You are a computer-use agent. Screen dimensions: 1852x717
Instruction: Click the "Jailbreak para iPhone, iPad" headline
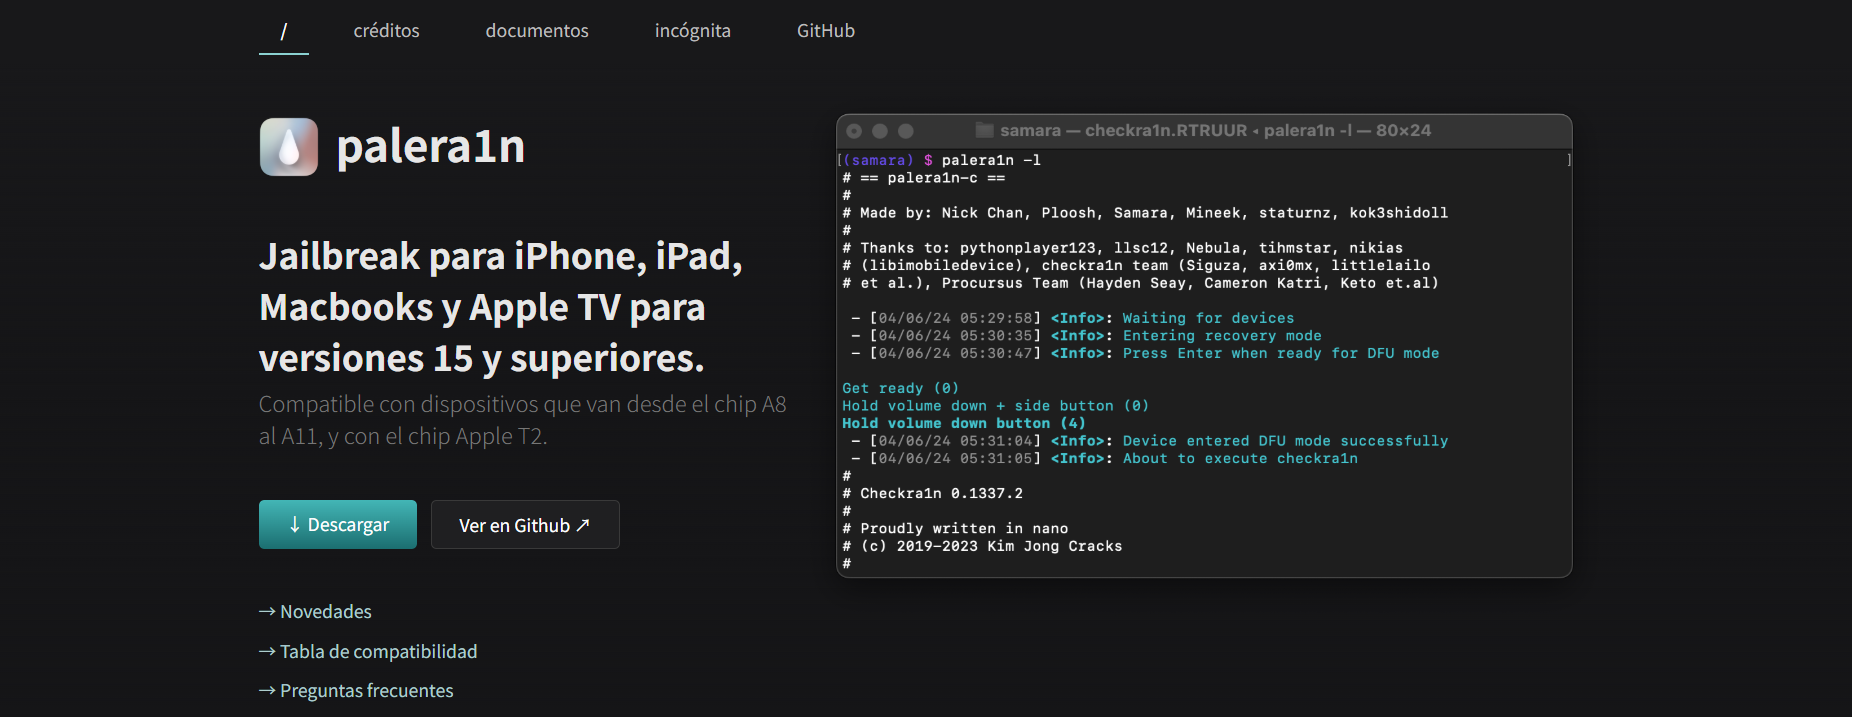click(x=501, y=307)
